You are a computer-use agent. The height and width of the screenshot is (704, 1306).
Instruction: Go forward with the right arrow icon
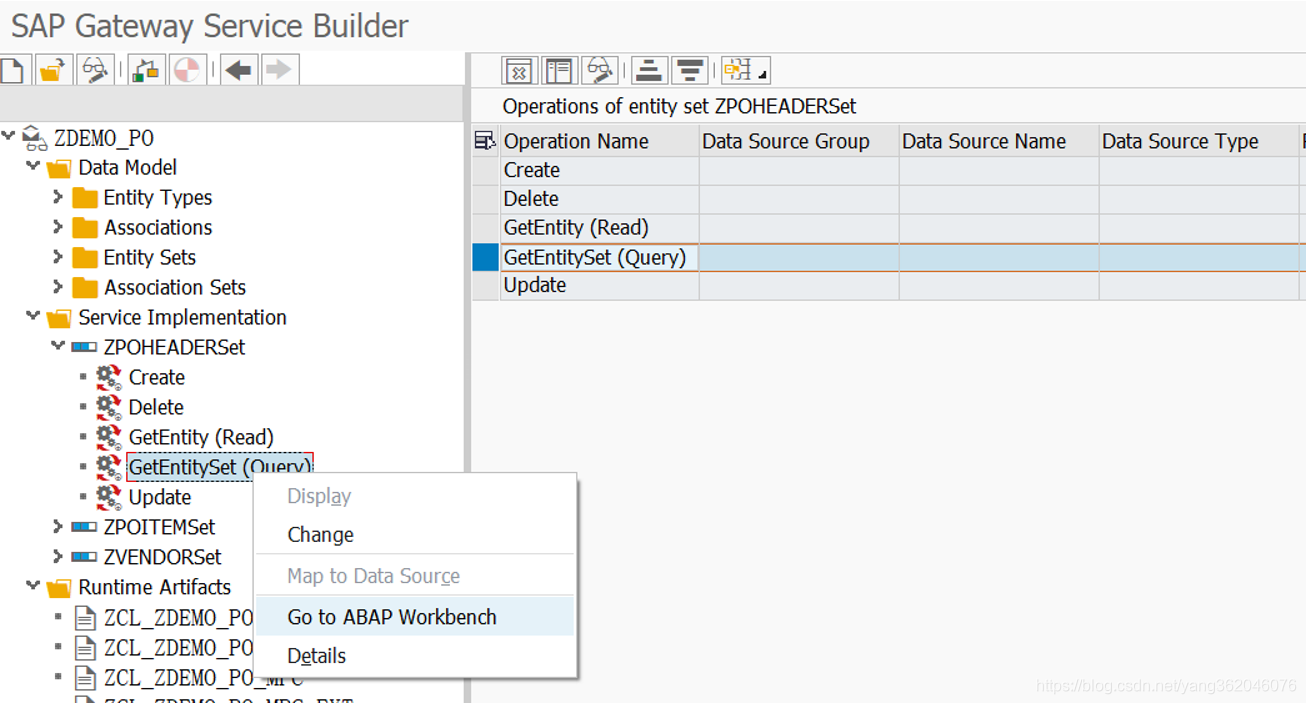point(280,70)
